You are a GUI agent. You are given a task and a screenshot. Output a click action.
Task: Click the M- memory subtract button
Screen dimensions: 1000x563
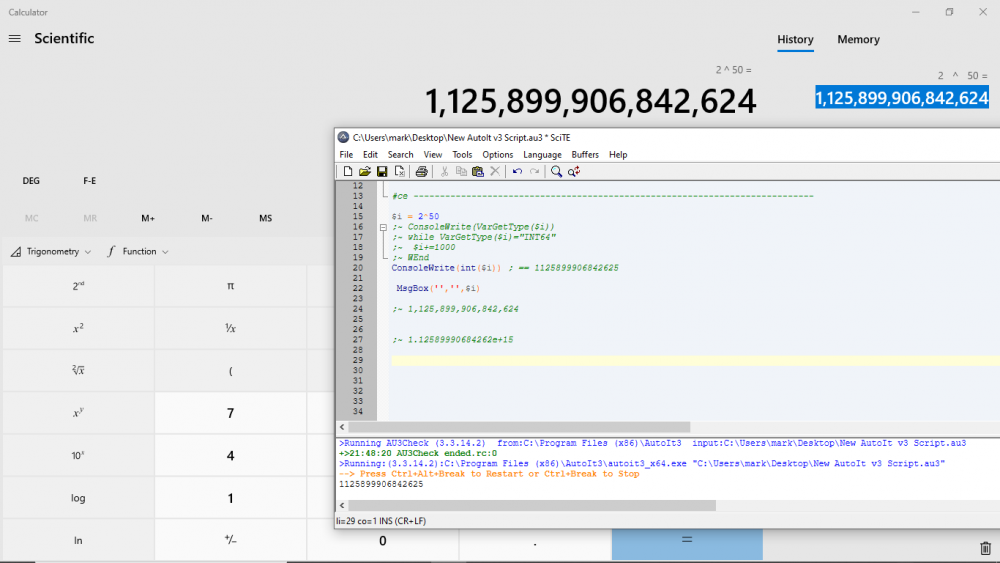tap(207, 218)
